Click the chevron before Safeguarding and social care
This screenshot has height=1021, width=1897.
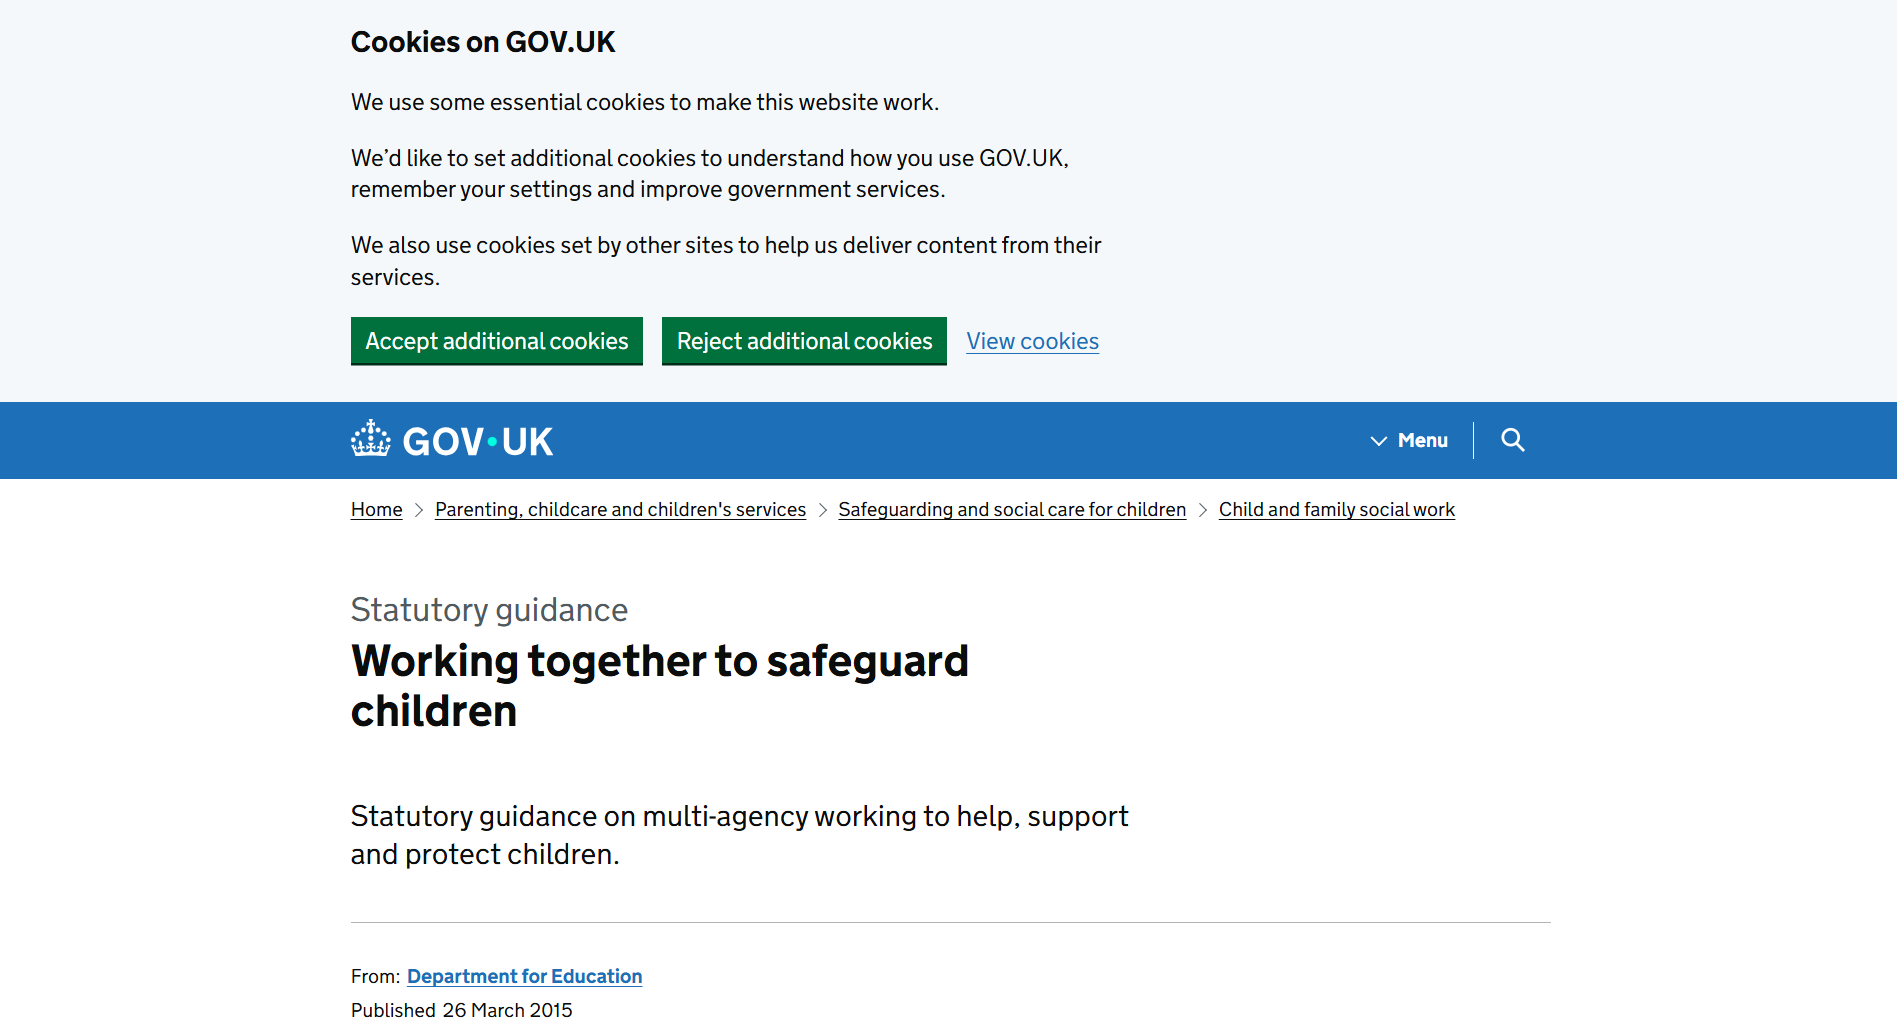[x=822, y=510]
